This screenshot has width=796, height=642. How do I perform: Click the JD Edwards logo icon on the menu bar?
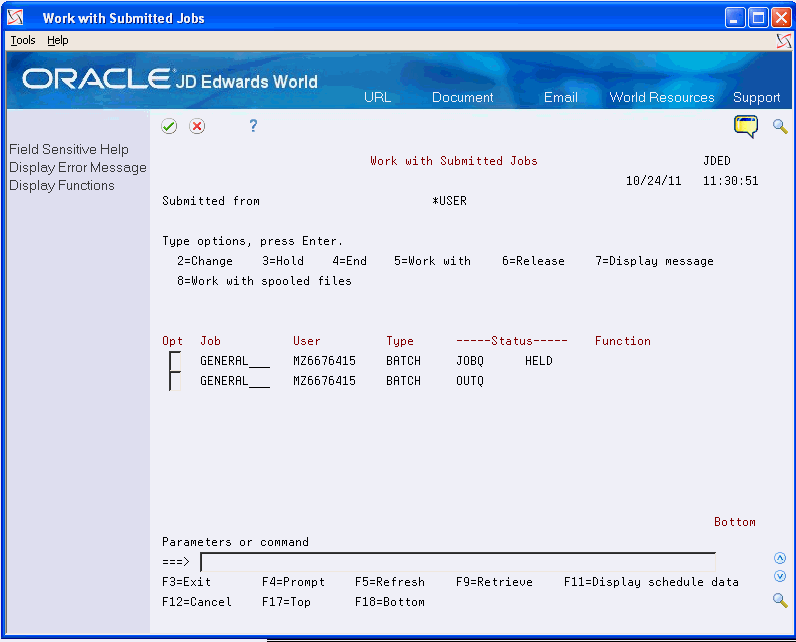(784, 41)
